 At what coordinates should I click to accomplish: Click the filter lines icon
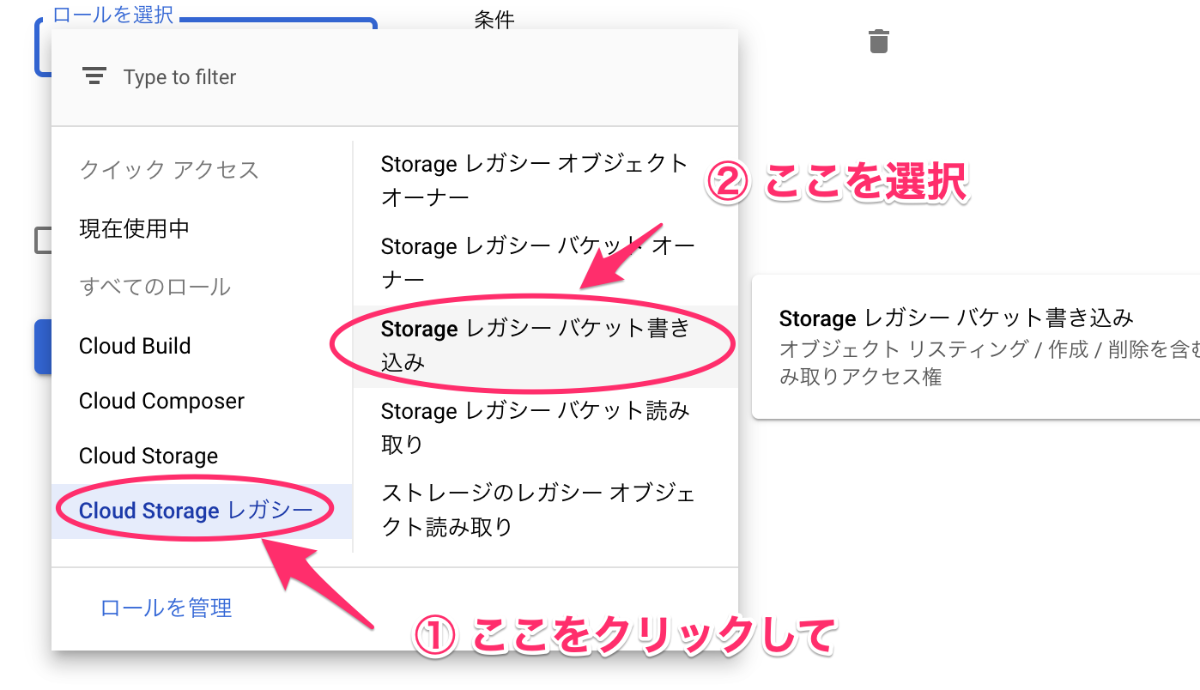point(94,76)
